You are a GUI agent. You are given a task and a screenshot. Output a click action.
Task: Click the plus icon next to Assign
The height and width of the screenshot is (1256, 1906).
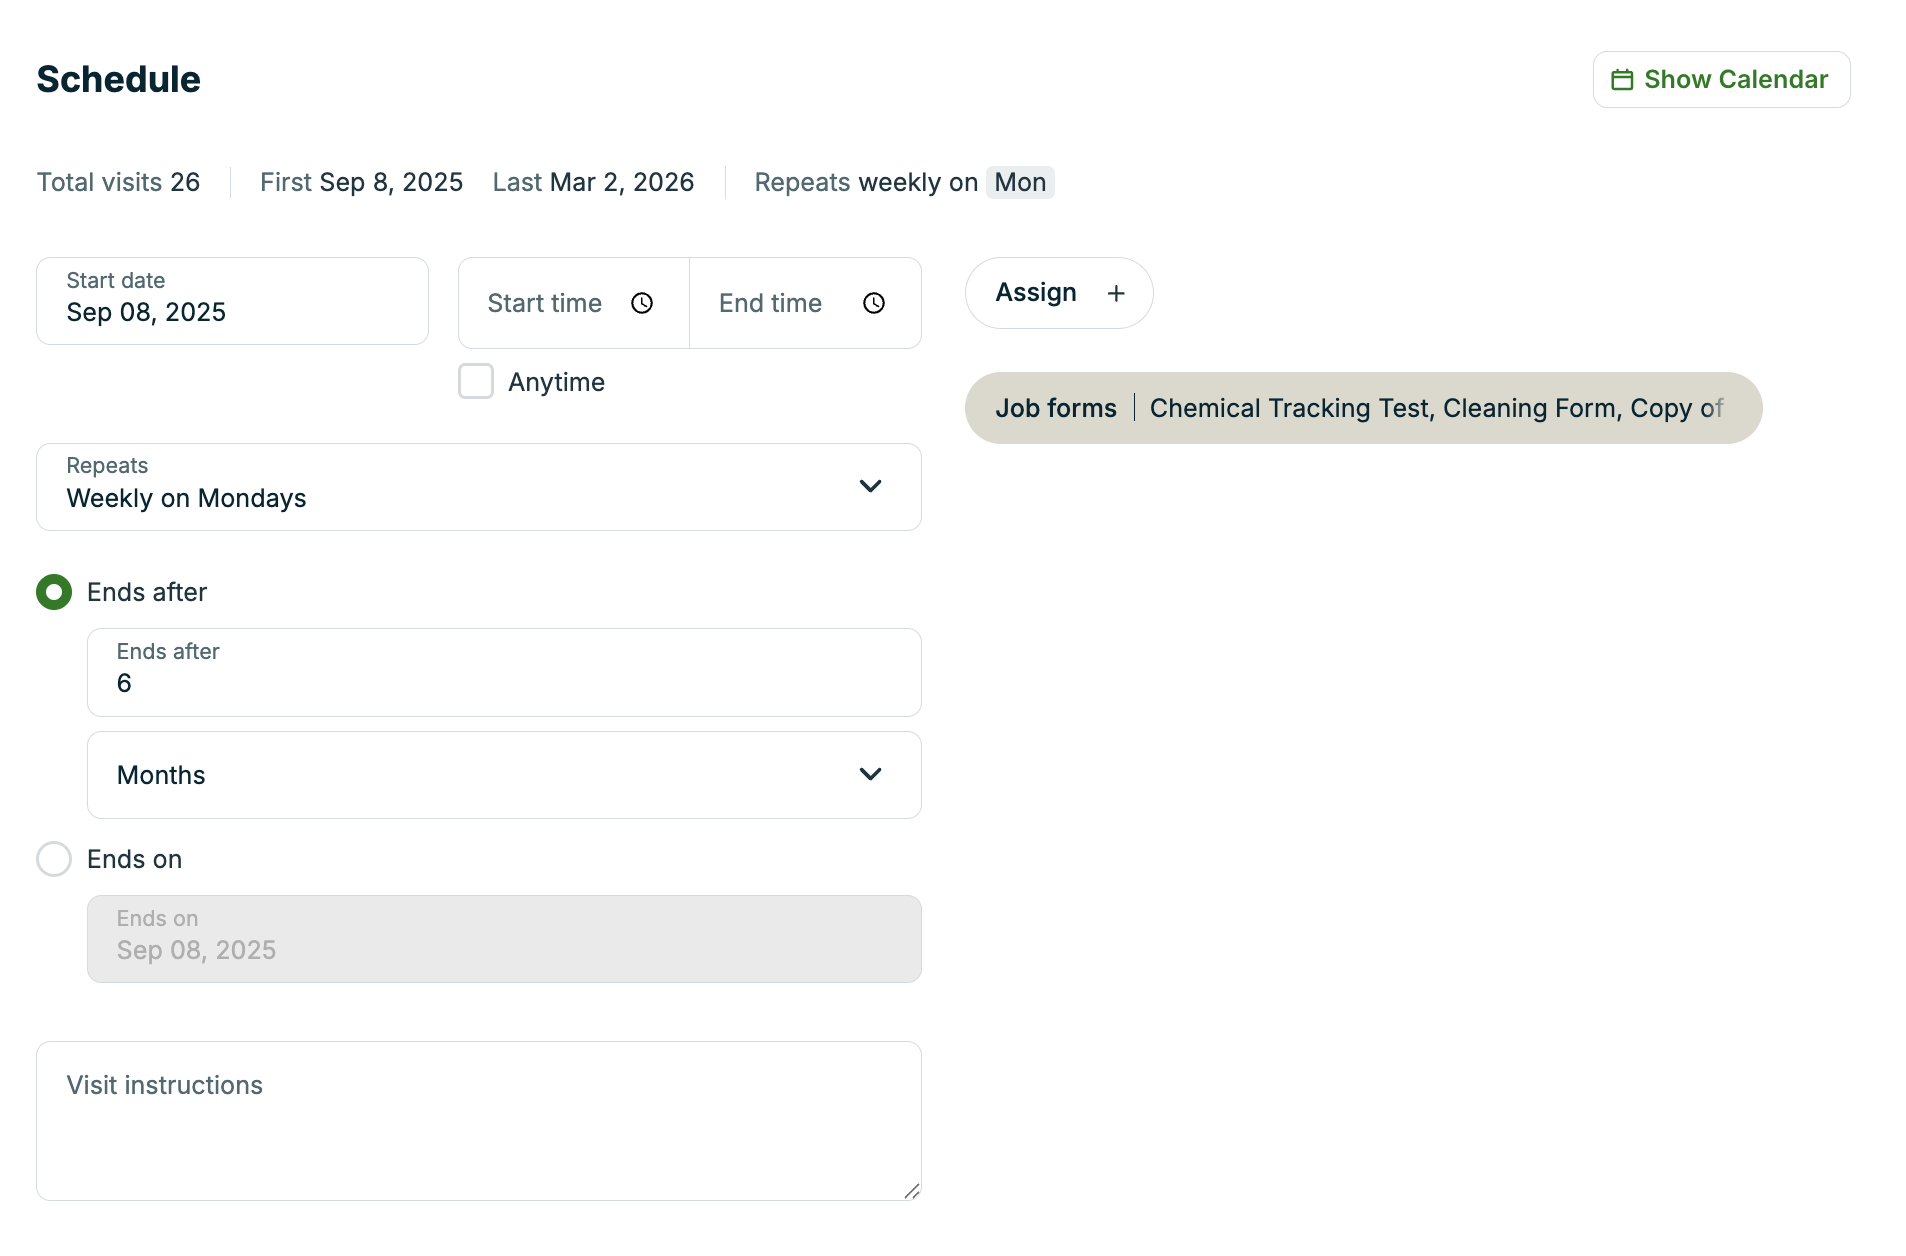(1116, 293)
